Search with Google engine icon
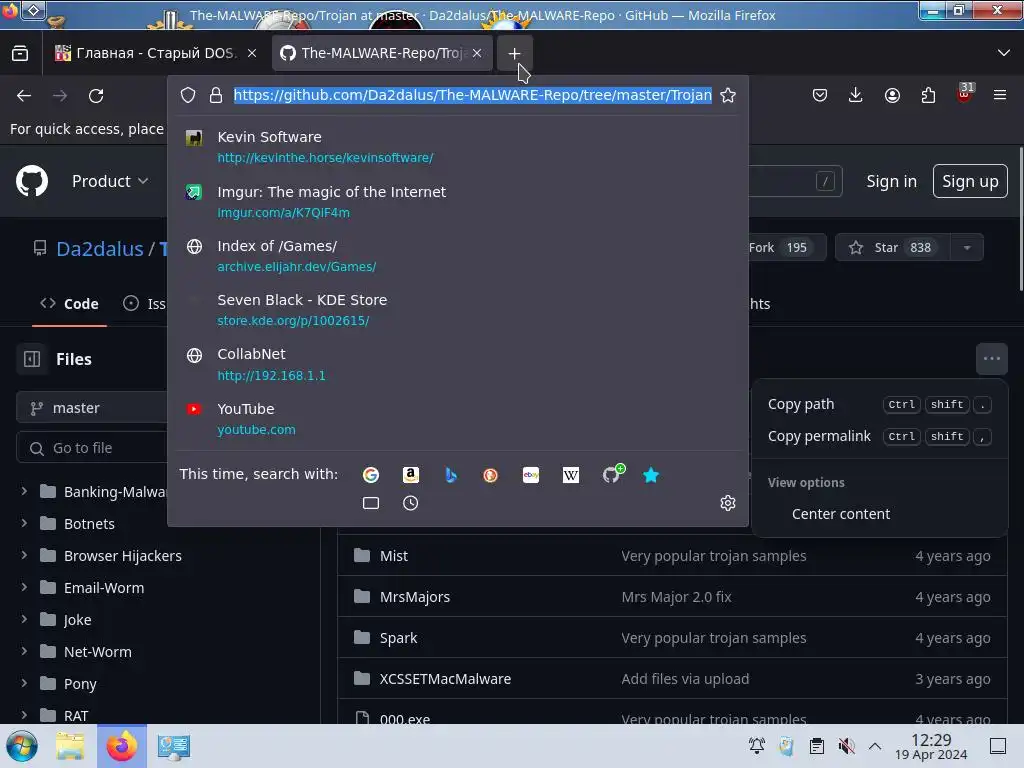Image resolution: width=1024 pixels, height=768 pixels. (x=371, y=475)
